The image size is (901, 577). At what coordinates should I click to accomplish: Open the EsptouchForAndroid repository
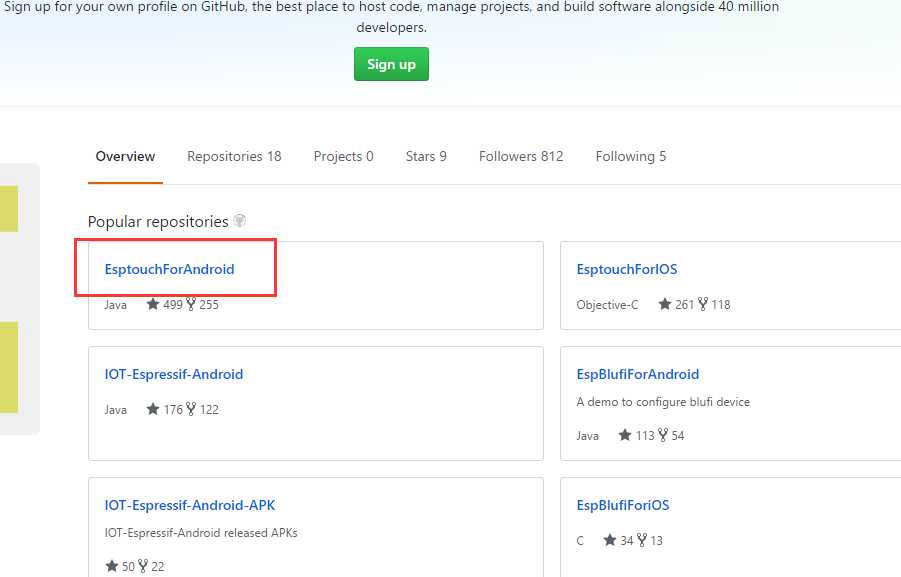(x=170, y=269)
